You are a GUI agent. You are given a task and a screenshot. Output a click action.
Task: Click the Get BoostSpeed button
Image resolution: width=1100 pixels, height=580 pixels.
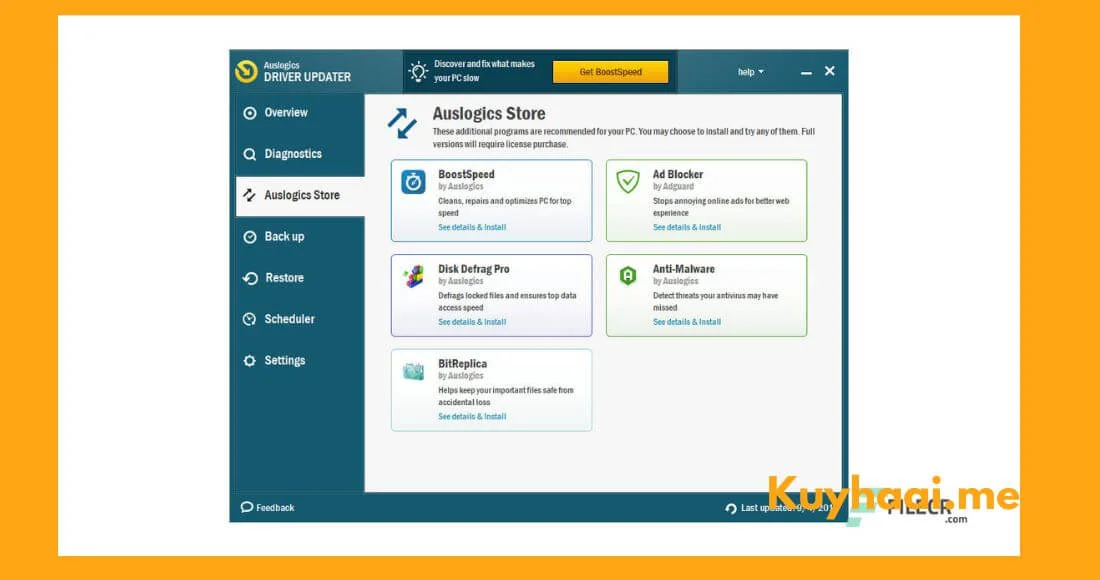[610, 72]
